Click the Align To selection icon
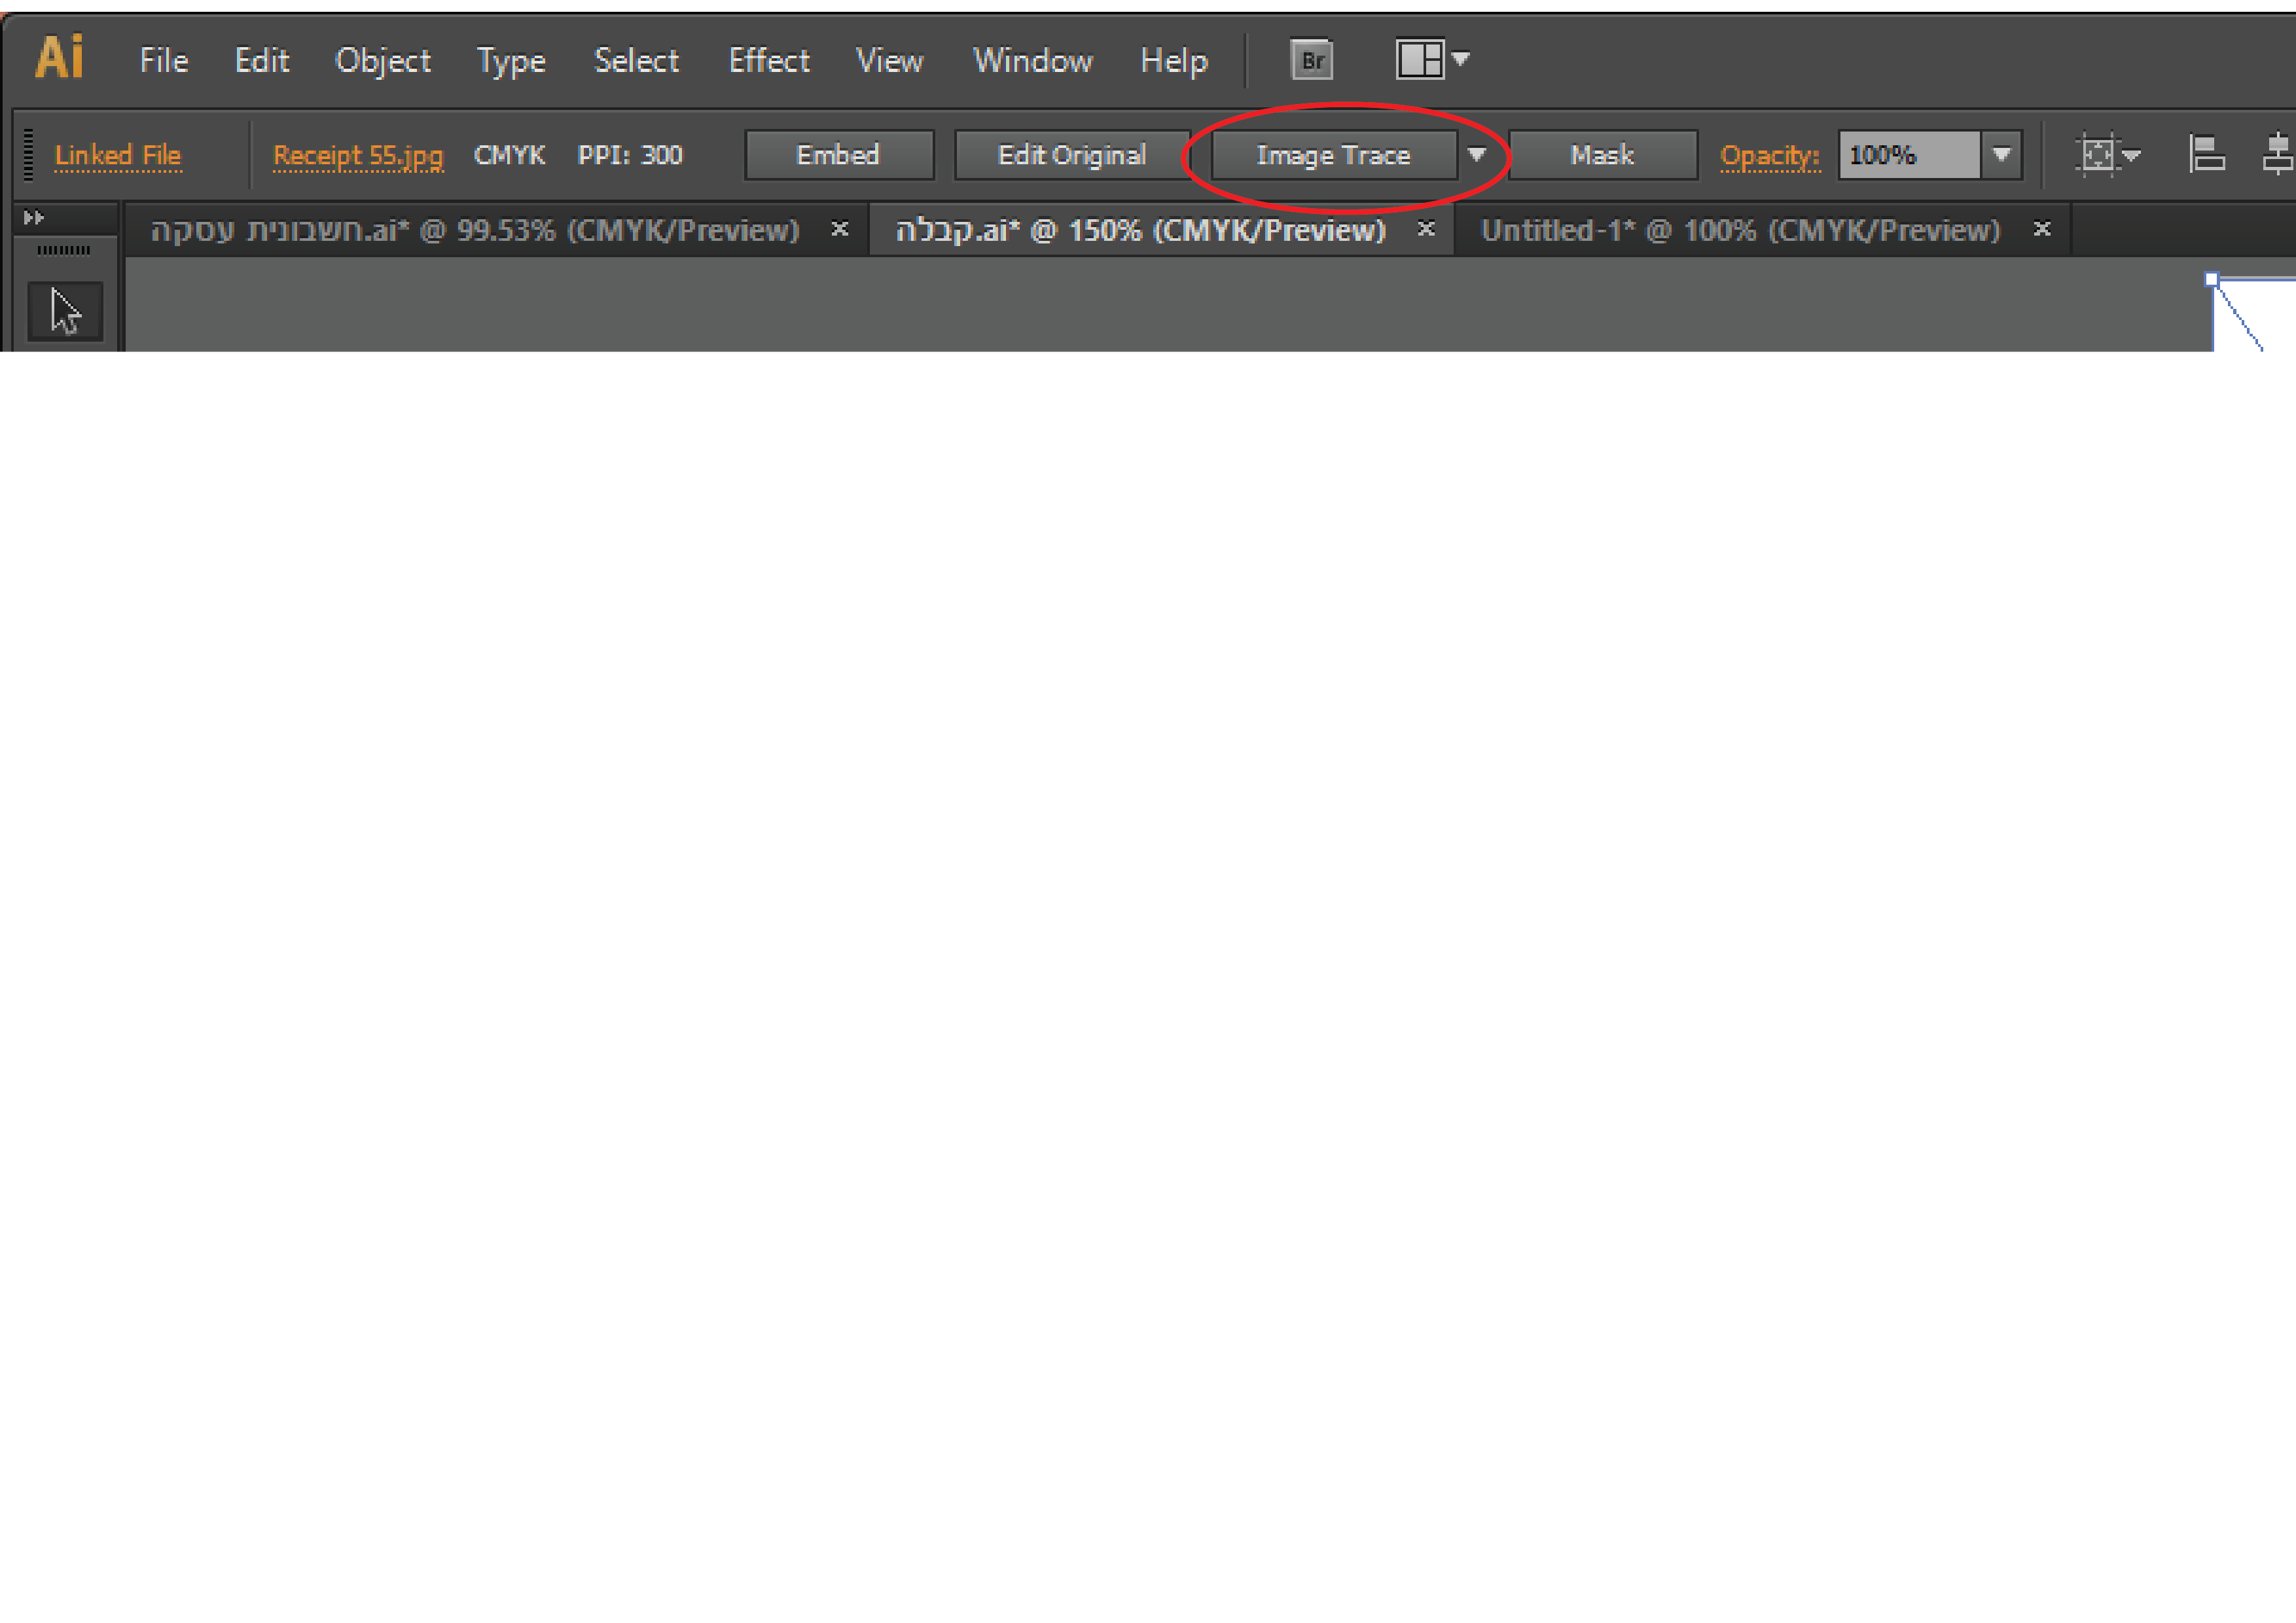The height and width of the screenshot is (1623, 2296). 2097,155
